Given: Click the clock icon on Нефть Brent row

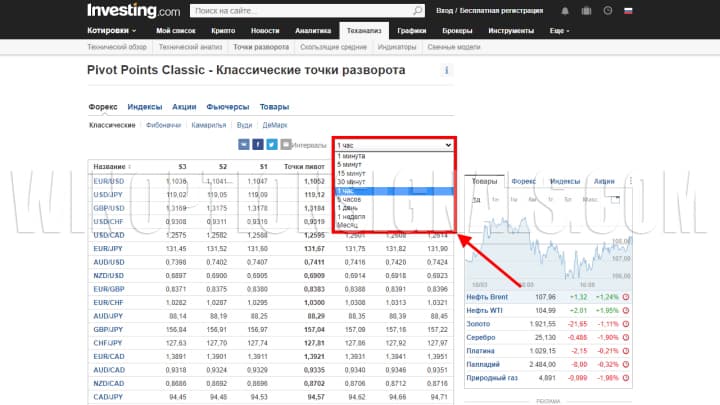Looking at the screenshot, I should click(626, 297).
